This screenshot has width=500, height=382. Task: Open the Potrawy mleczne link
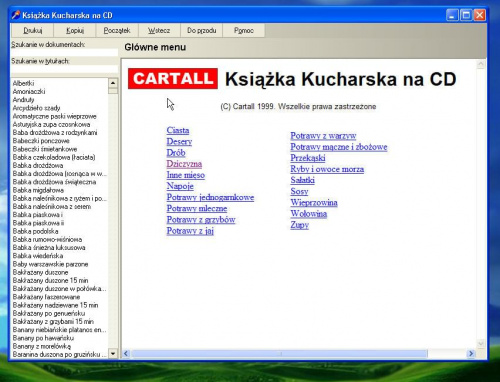point(197,208)
